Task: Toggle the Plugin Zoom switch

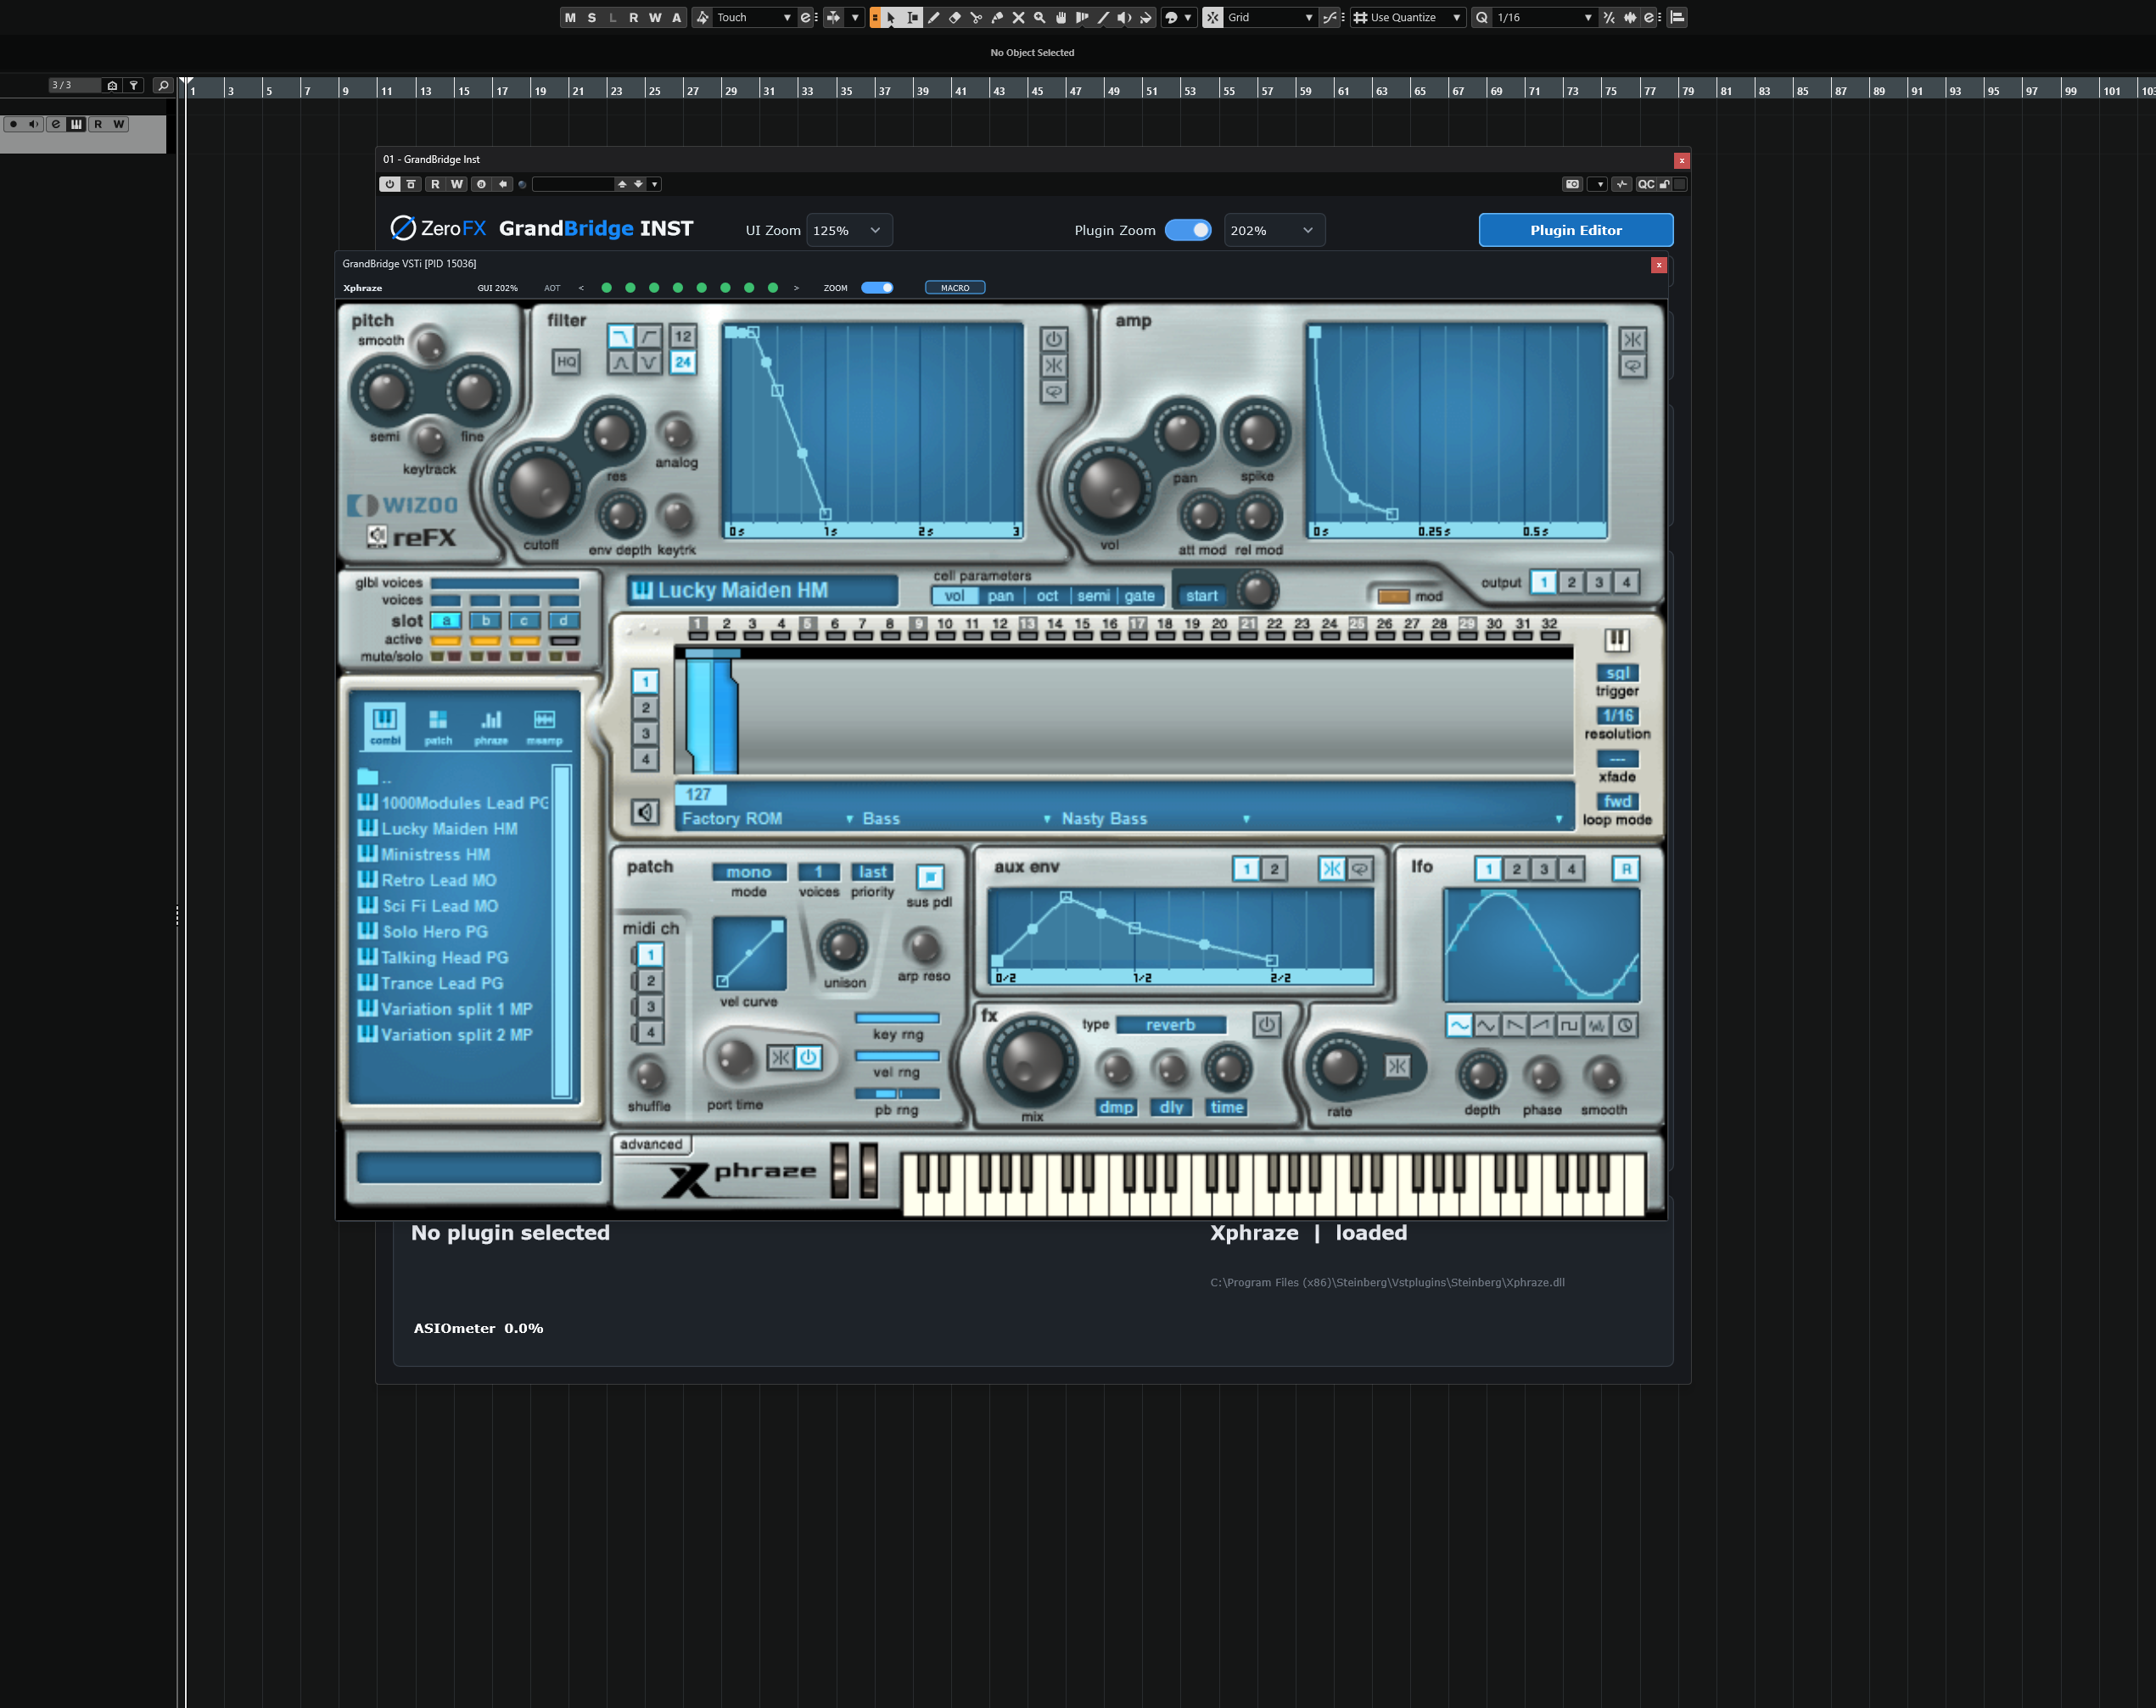Action: point(1188,230)
